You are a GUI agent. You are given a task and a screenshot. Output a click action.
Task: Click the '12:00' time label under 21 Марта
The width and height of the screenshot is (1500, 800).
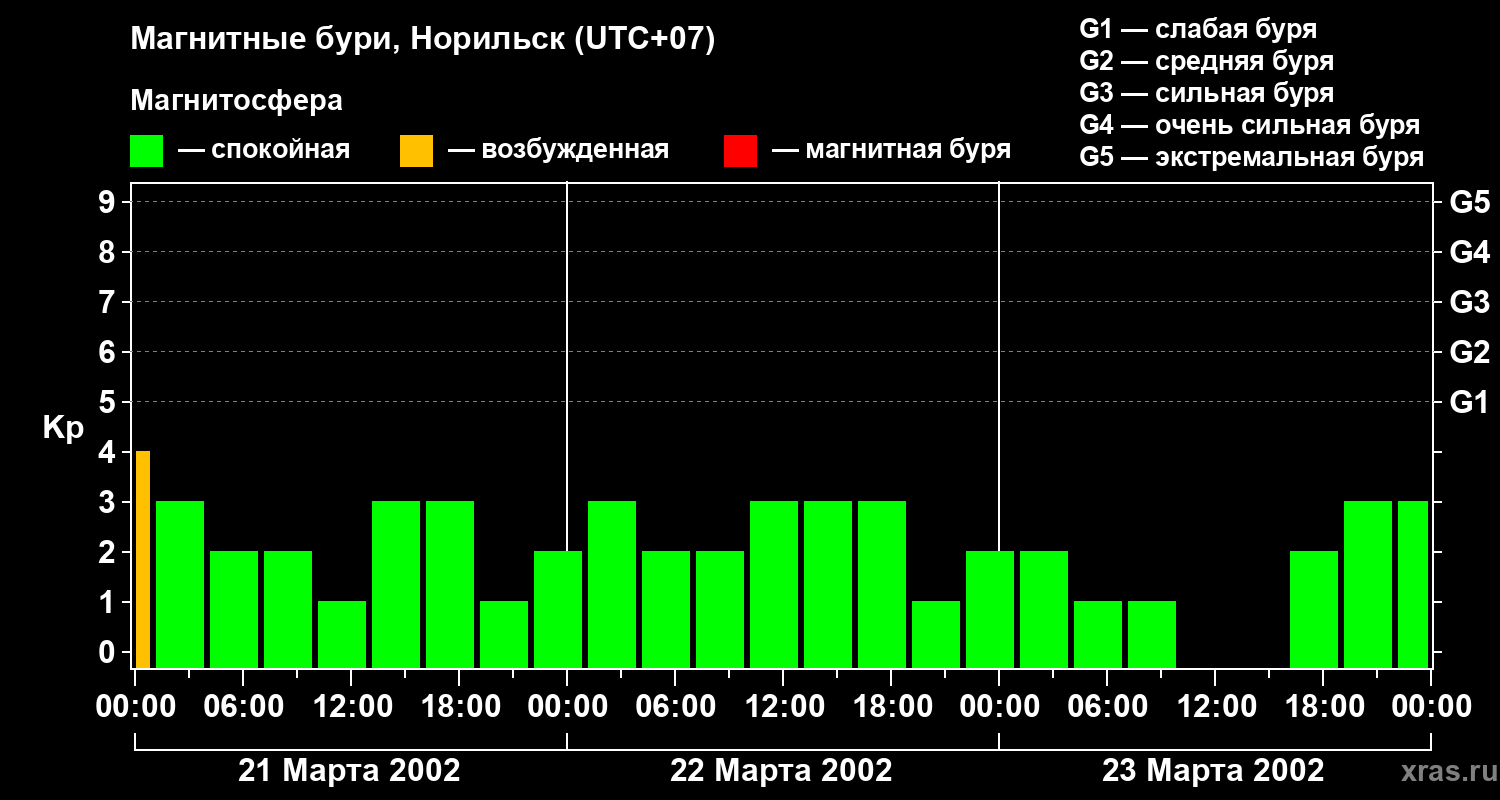click(351, 707)
